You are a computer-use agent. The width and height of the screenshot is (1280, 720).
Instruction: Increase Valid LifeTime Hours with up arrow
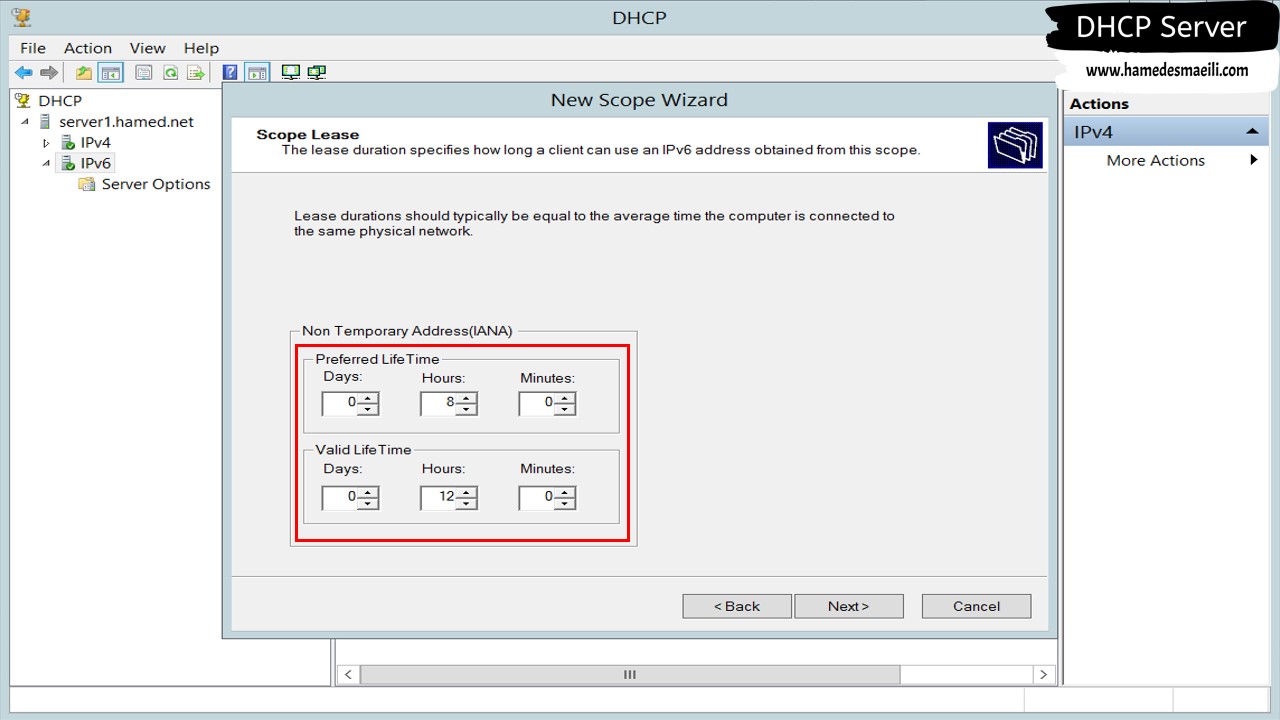466,491
